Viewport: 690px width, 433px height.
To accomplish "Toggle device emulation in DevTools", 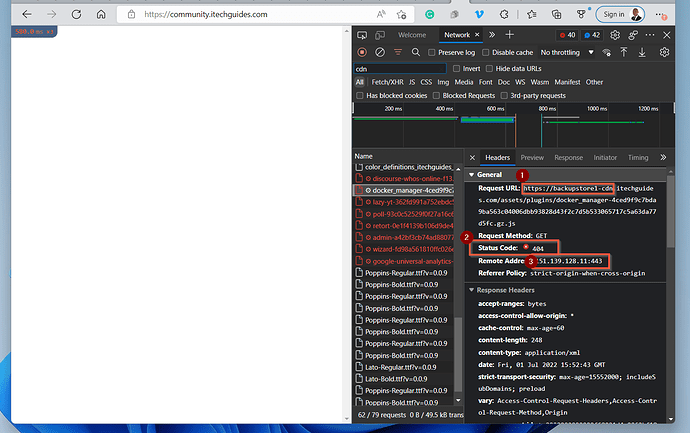I will coord(380,35).
